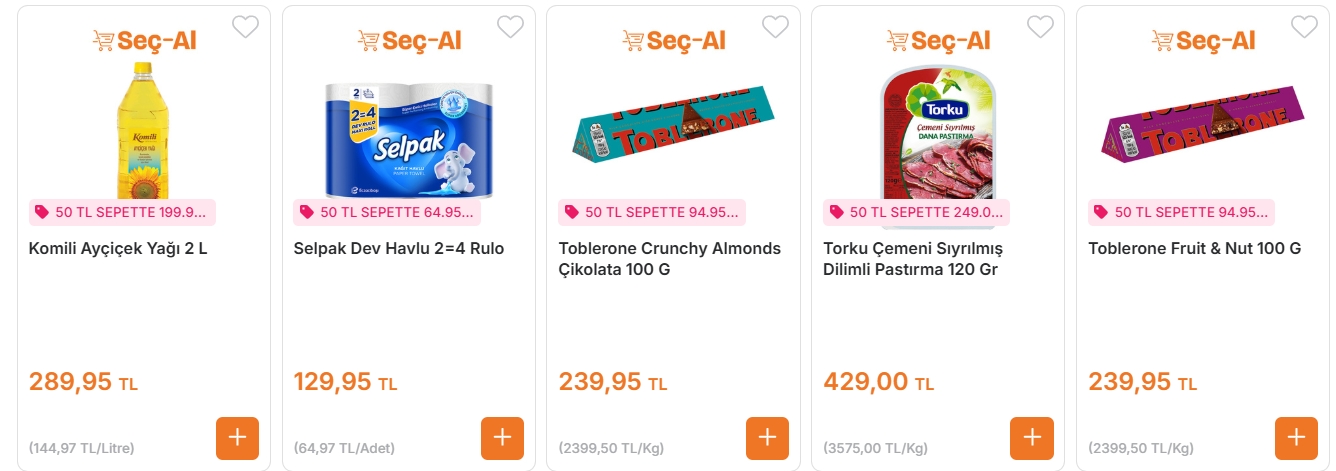Favorite the Selpak Dev Havlu product
Screen dimensions: 1336x471
[510, 27]
